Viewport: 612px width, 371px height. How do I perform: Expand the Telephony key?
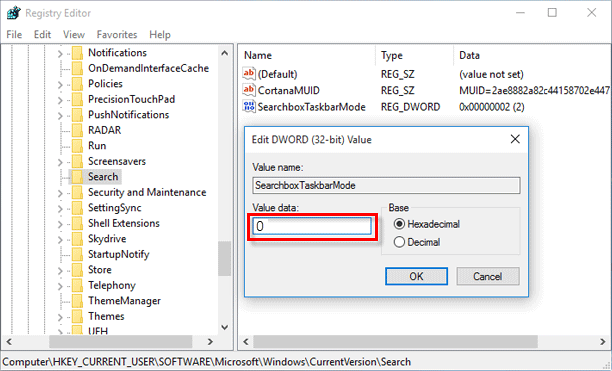click(60, 286)
